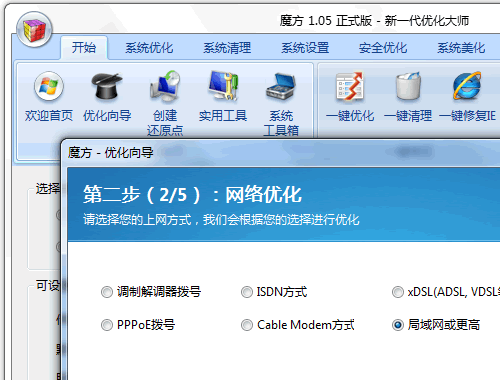Open the 实用工具 utilities icon
The width and height of the screenshot is (500, 380).
pyautogui.click(x=223, y=86)
